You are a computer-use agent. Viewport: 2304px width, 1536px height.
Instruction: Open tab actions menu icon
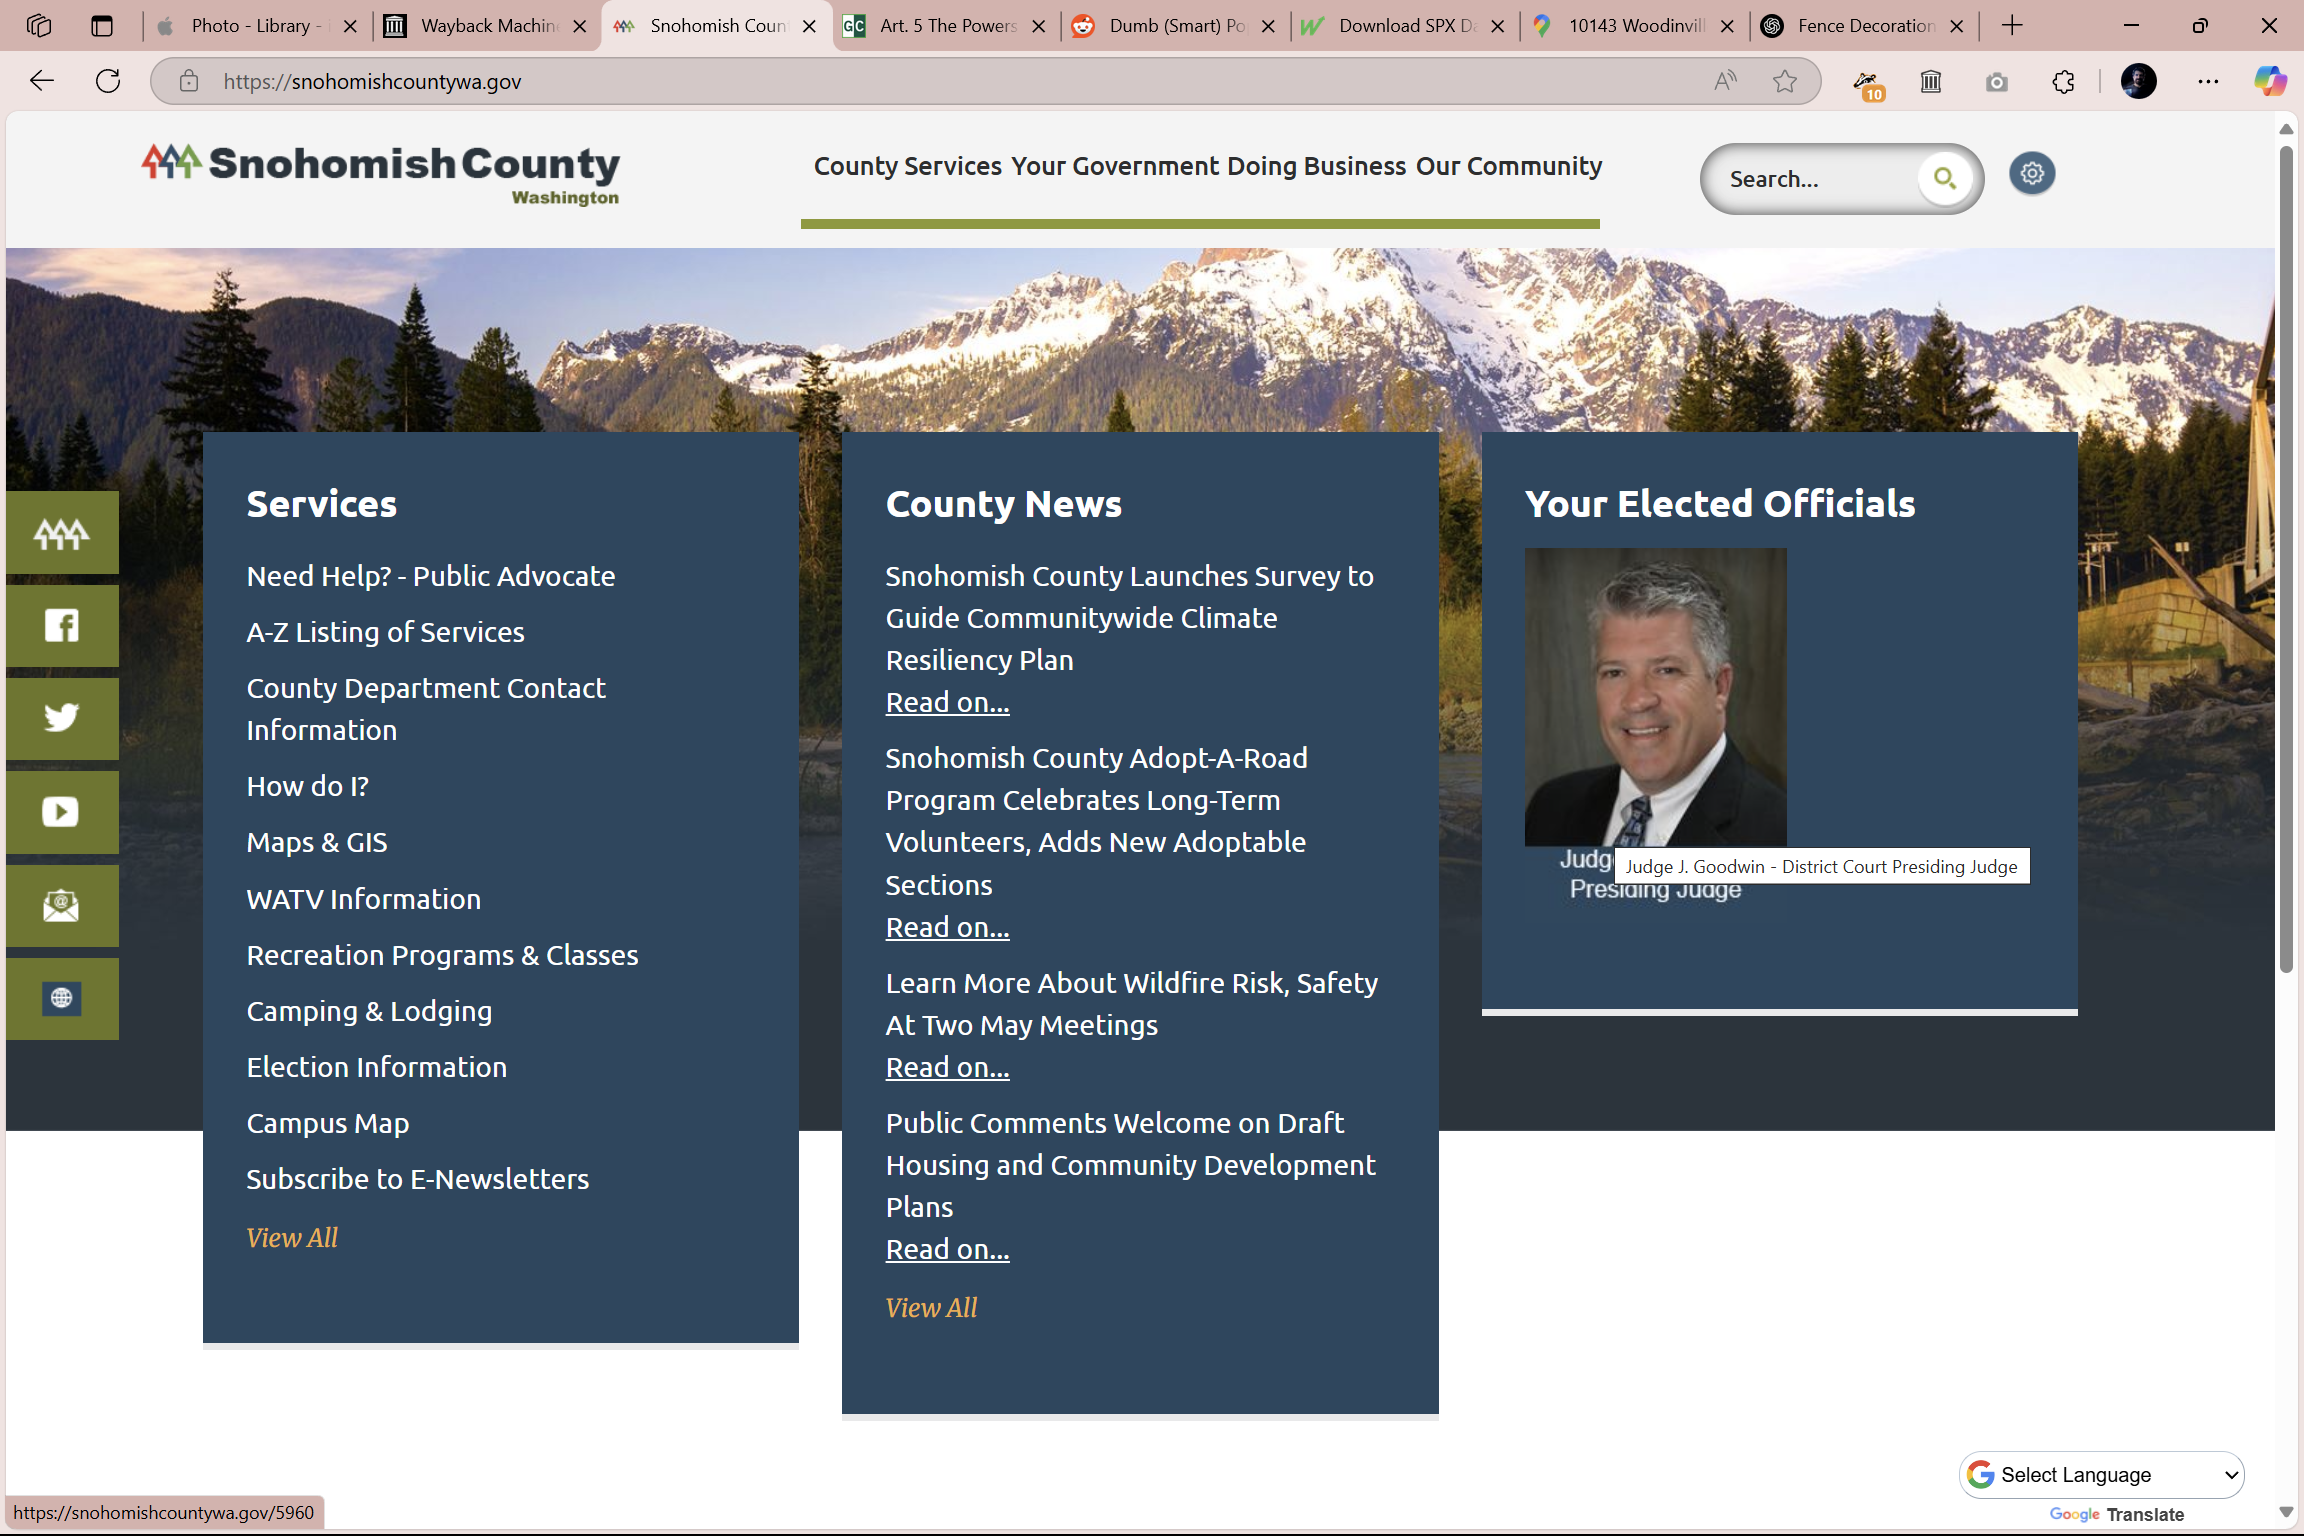click(x=102, y=26)
